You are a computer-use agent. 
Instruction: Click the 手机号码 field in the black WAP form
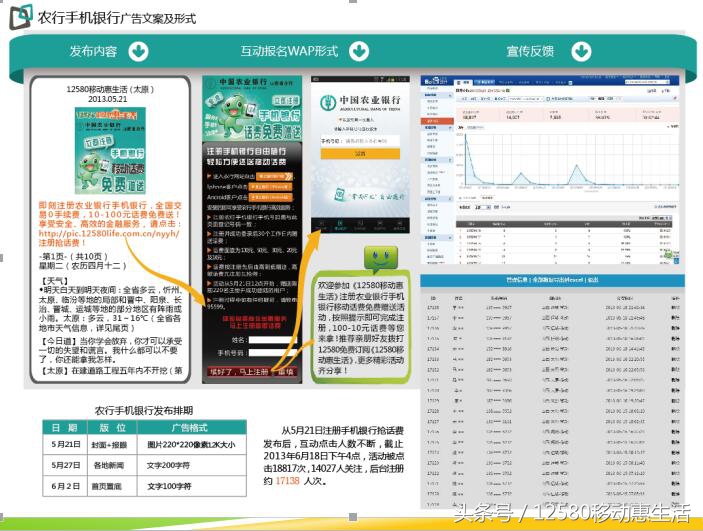tap(273, 353)
